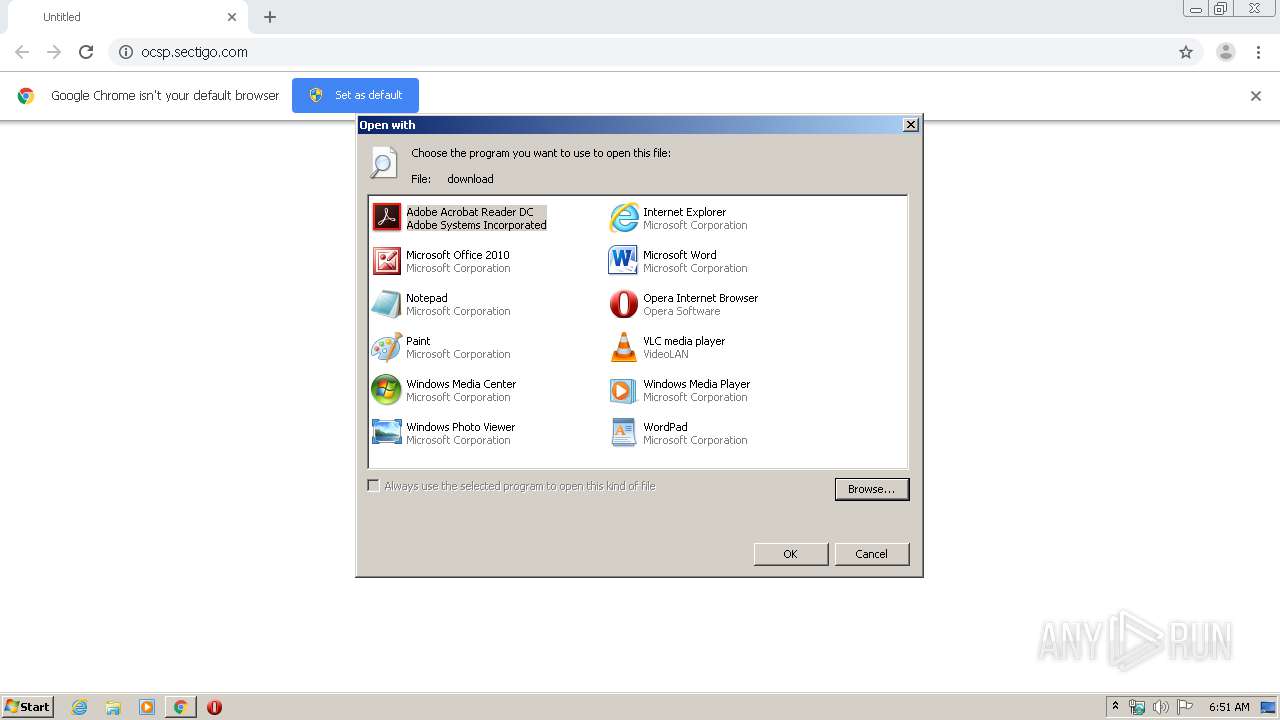Open a new Chrome tab
This screenshot has width=1280, height=720.
tap(270, 17)
